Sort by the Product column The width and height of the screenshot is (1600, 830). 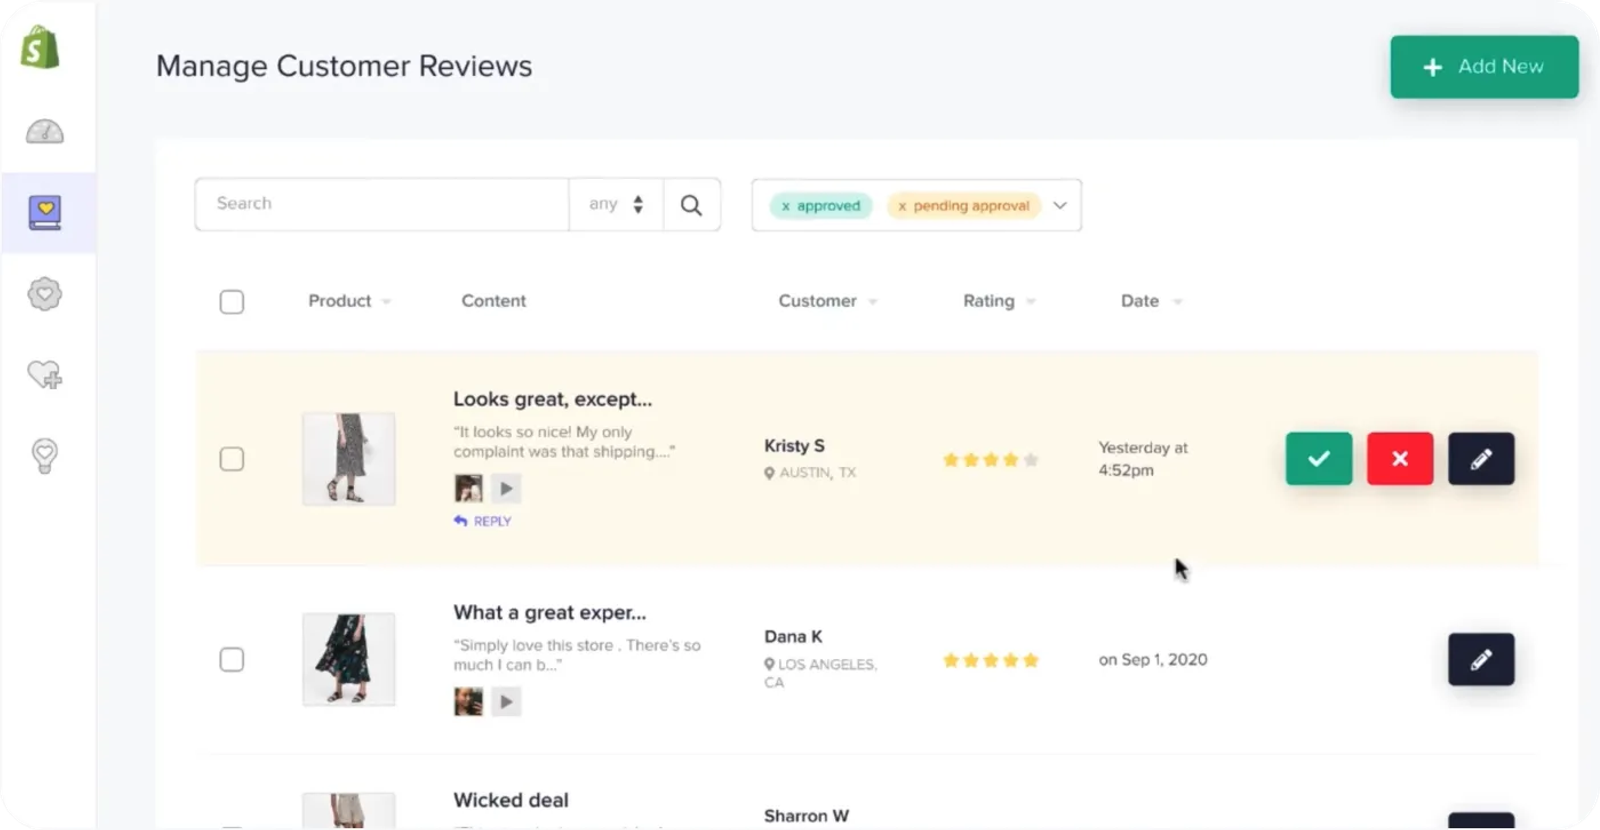pyautogui.click(x=349, y=301)
